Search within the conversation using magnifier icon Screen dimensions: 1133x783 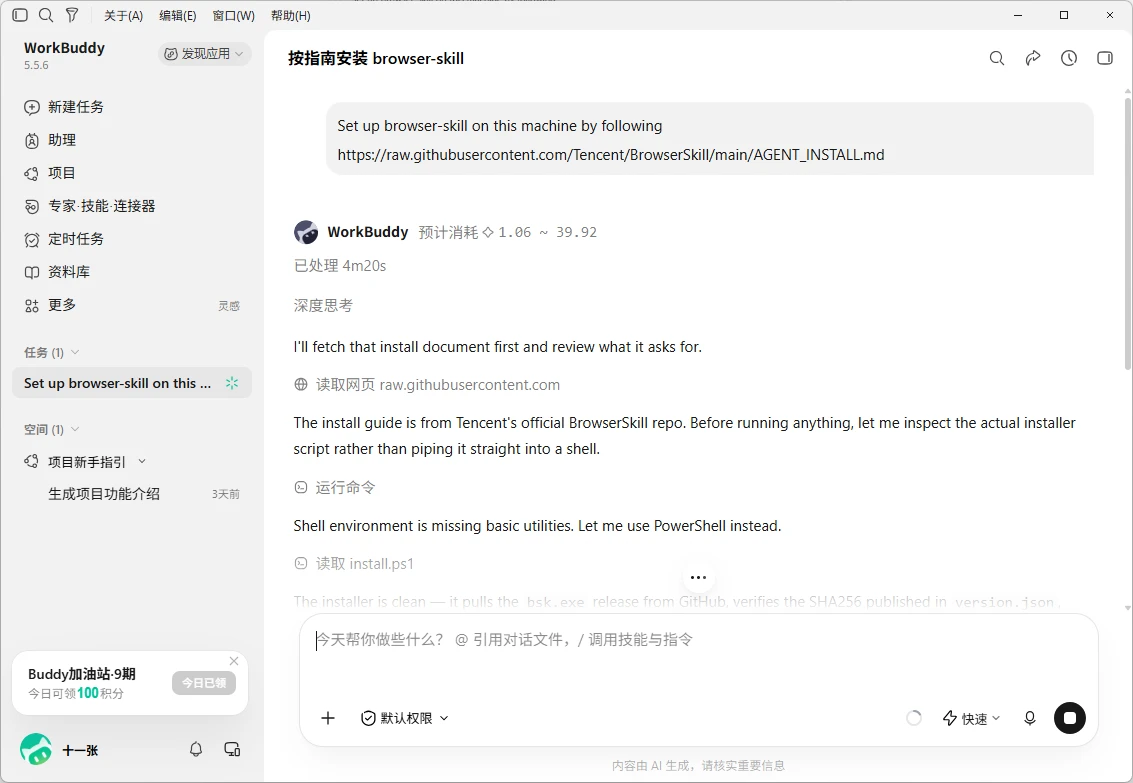pos(997,59)
